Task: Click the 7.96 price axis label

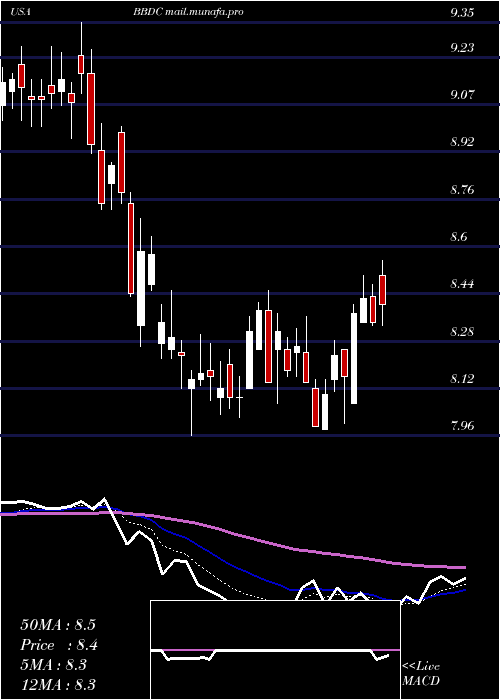Action: tap(462, 425)
